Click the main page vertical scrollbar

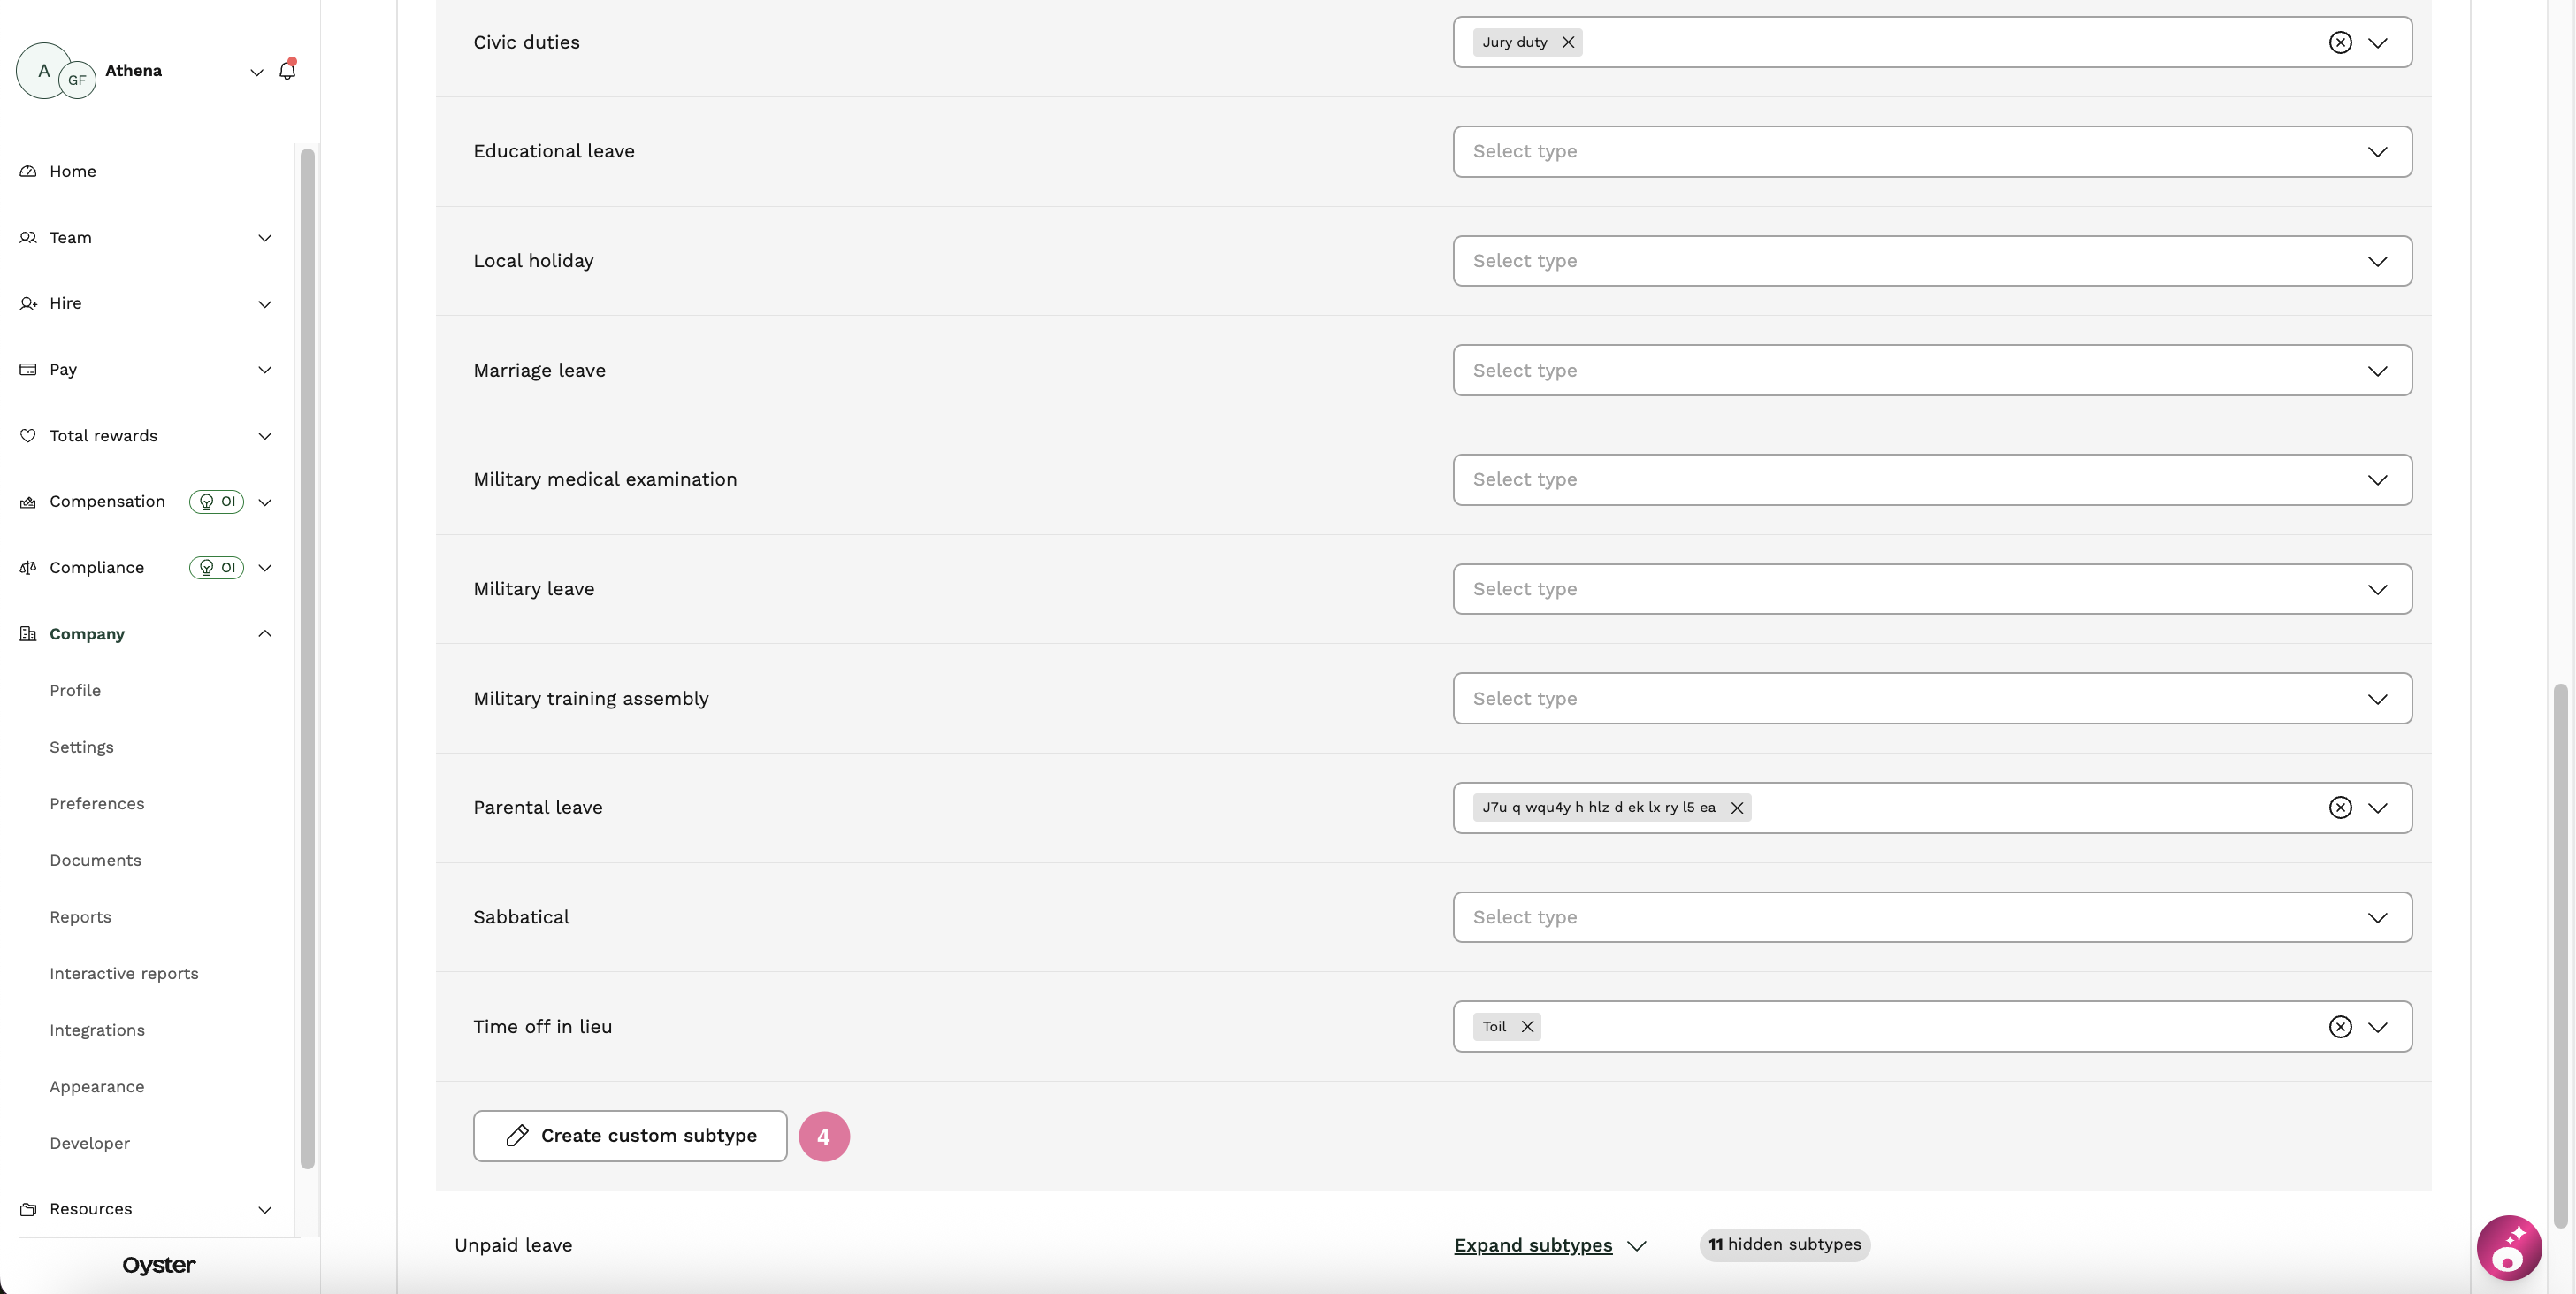pos(2561,955)
